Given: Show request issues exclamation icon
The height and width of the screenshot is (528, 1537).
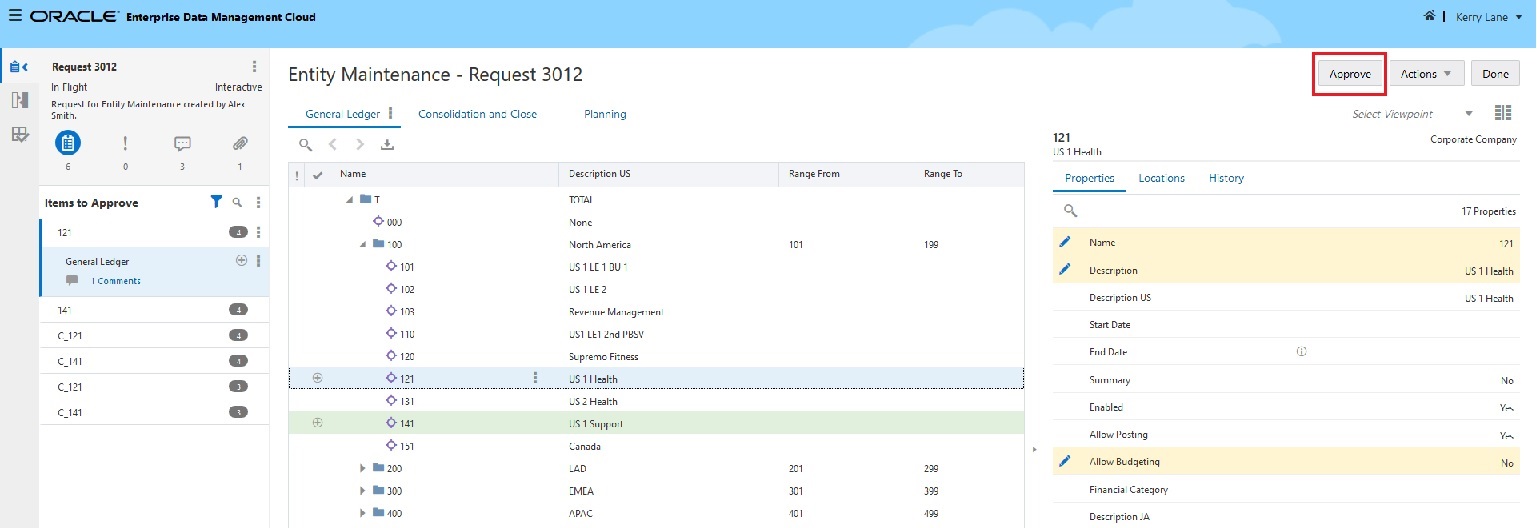Looking at the screenshot, I should [125, 143].
